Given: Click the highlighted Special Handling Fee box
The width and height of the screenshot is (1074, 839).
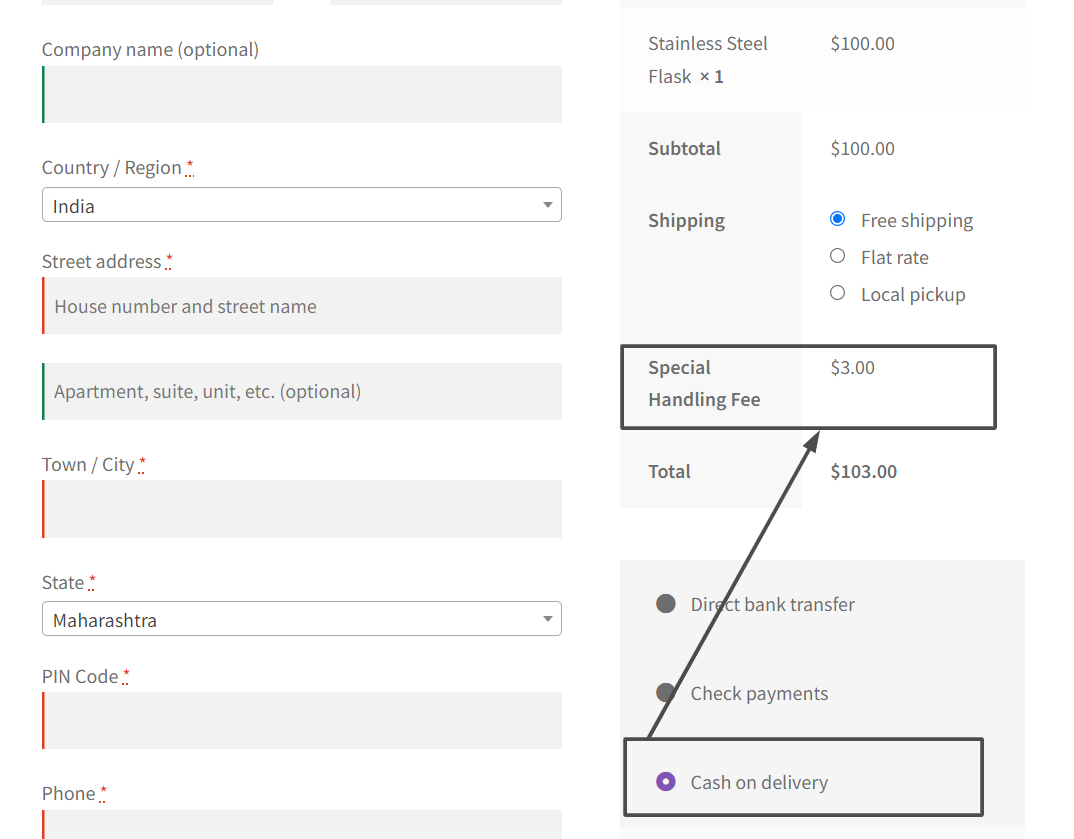Looking at the screenshot, I should (808, 387).
